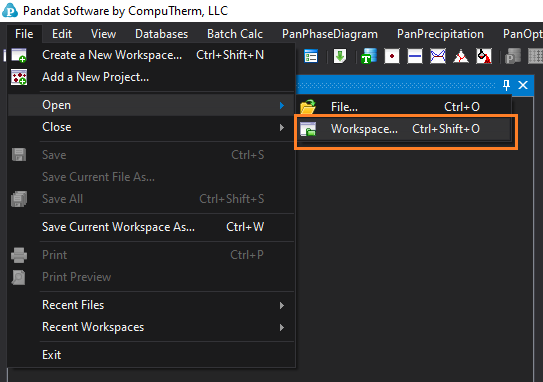Image resolution: width=543 pixels, height=382 pixels.
Task: Click the Print menu entry
Action: click(x=151, y=255)
